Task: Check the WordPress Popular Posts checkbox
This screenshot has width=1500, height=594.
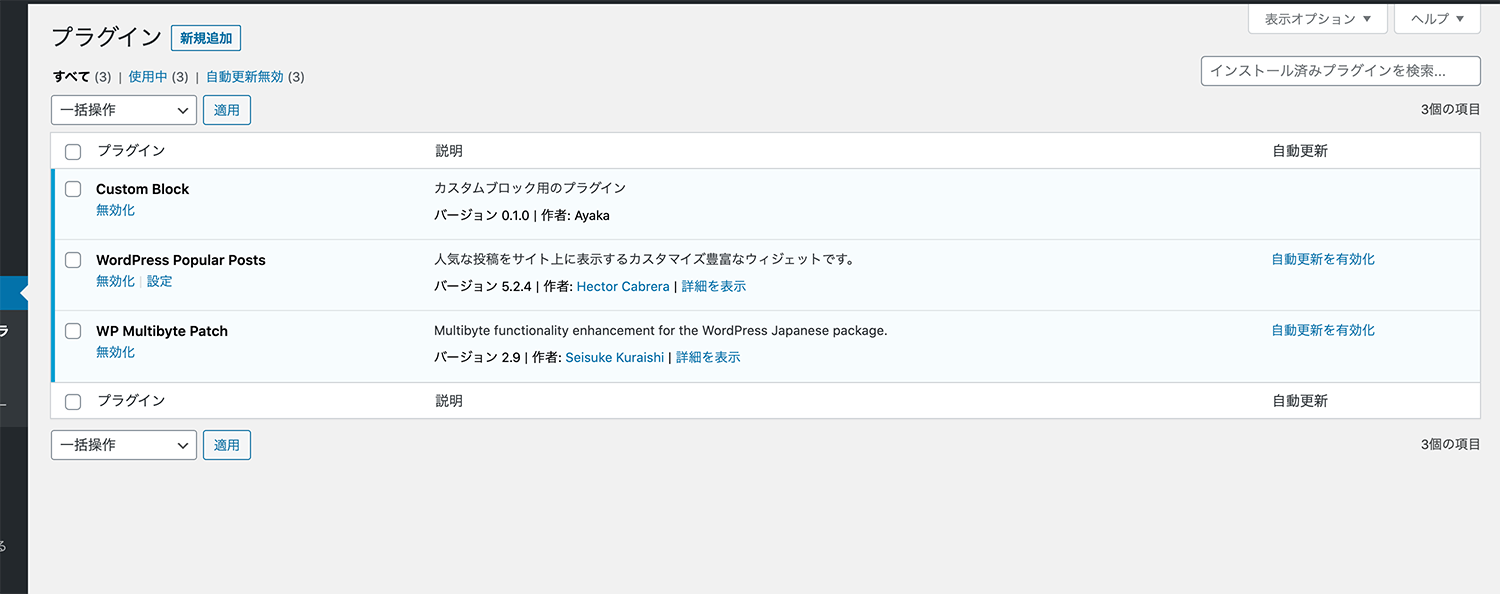Action: pos(72,259)
